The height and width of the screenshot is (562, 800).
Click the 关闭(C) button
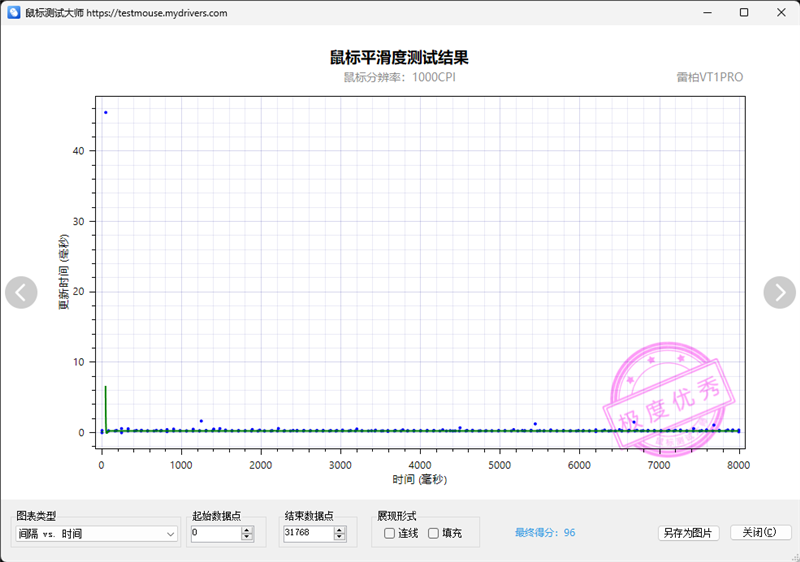[x=760, y=532]
